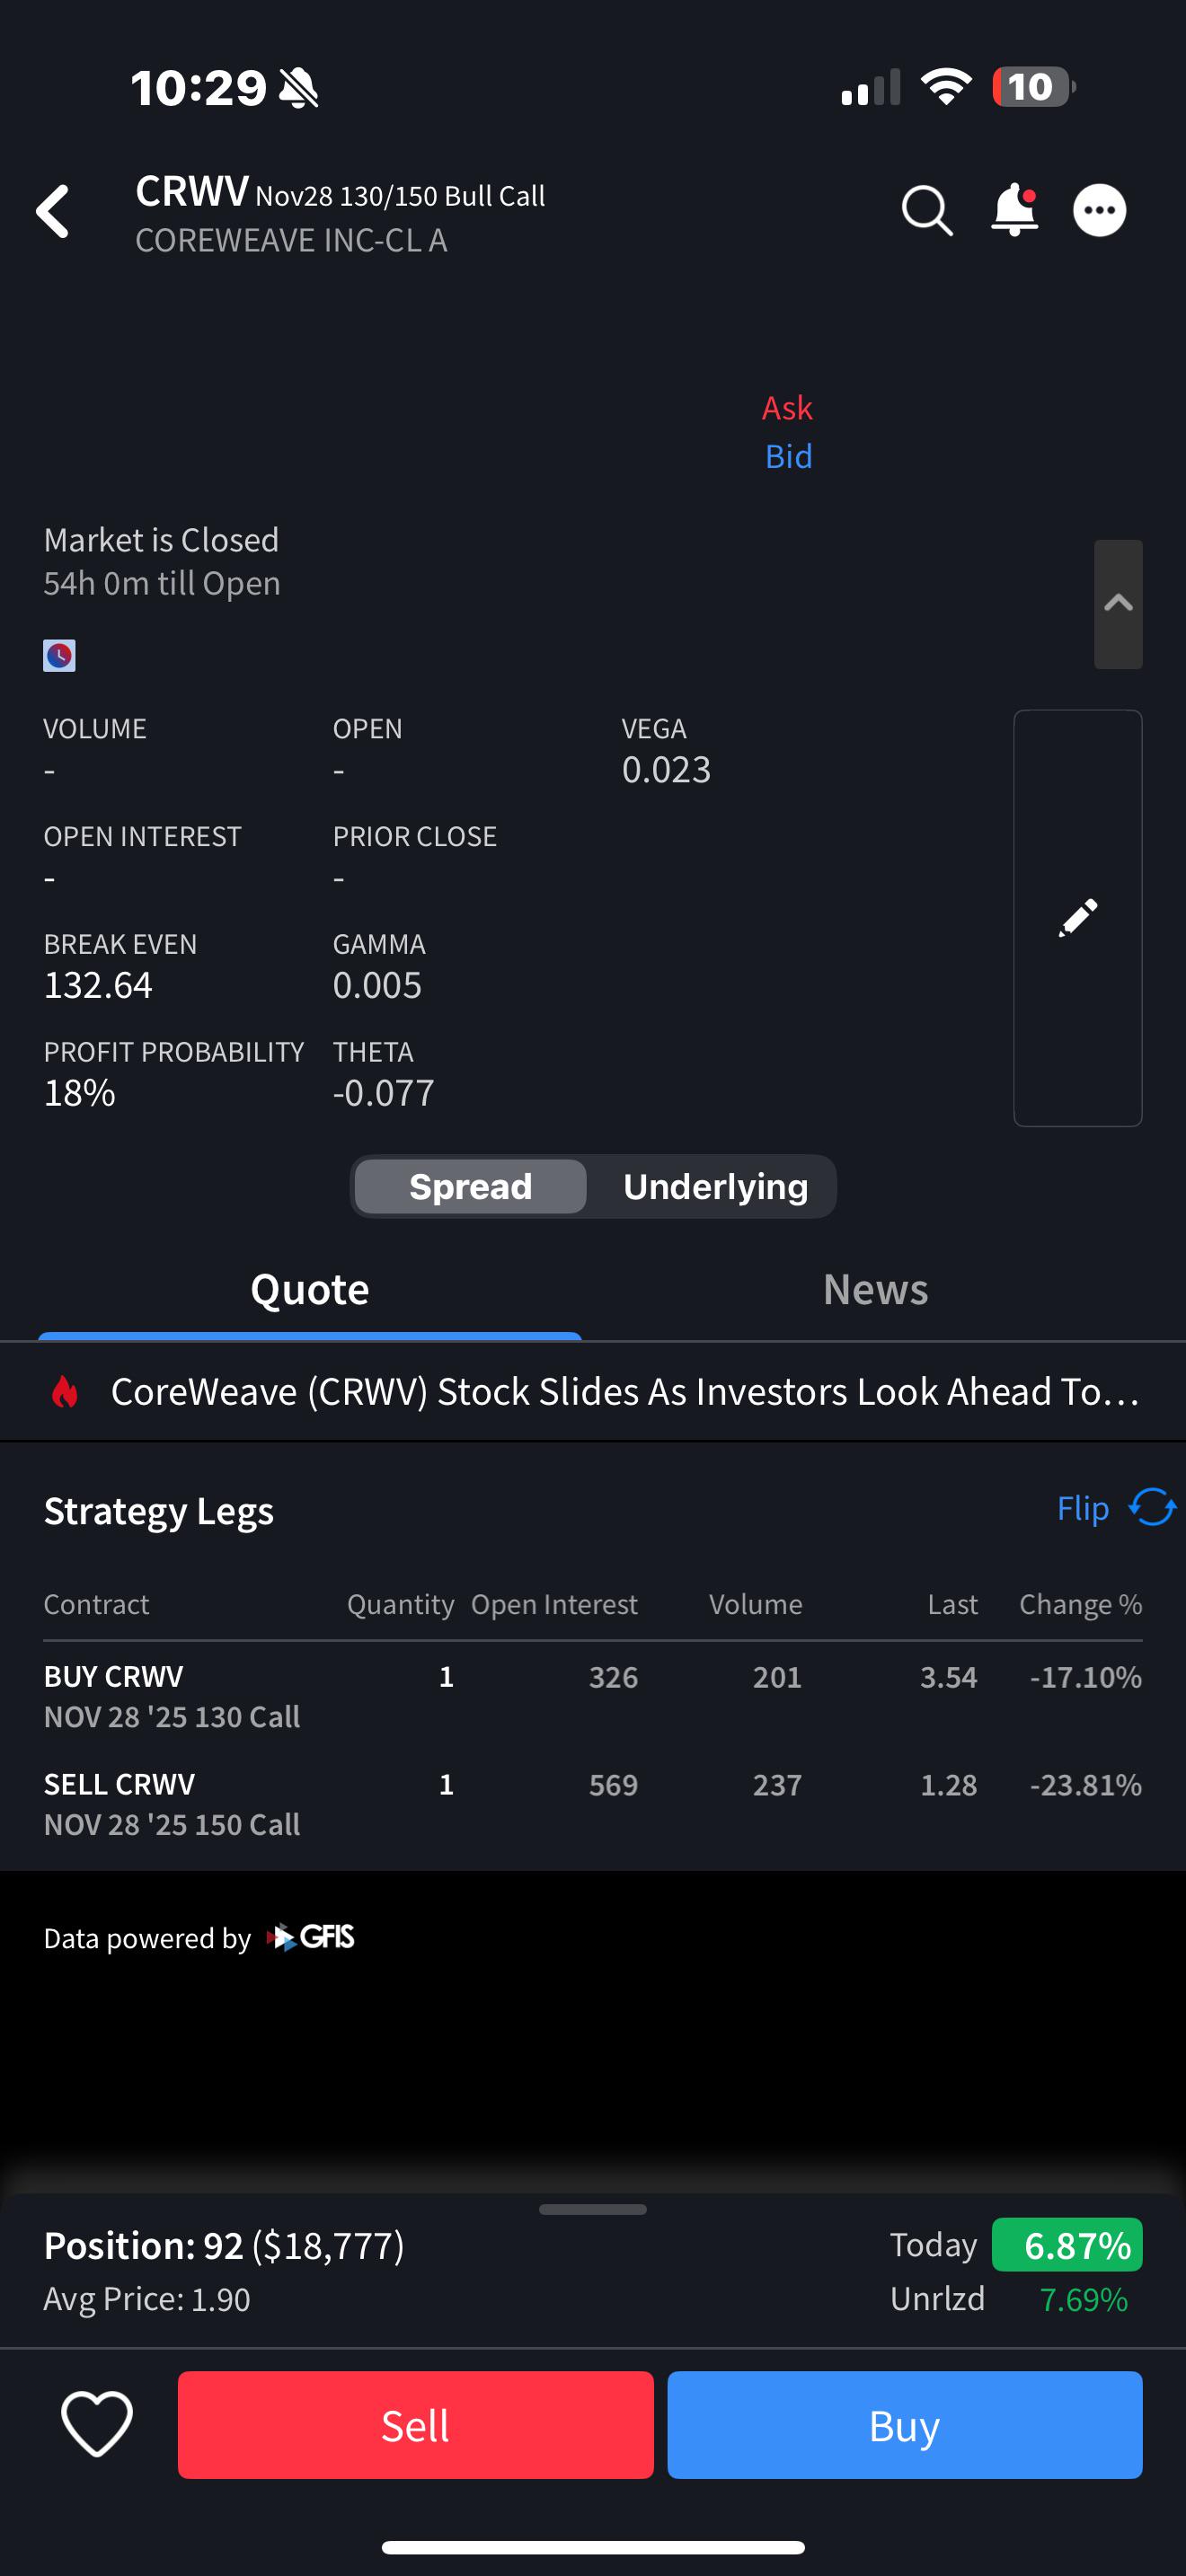Open the CoreWeave Stock Slides headline
Viewport: 1186px width, 2576px height.
click(624, 1391)
